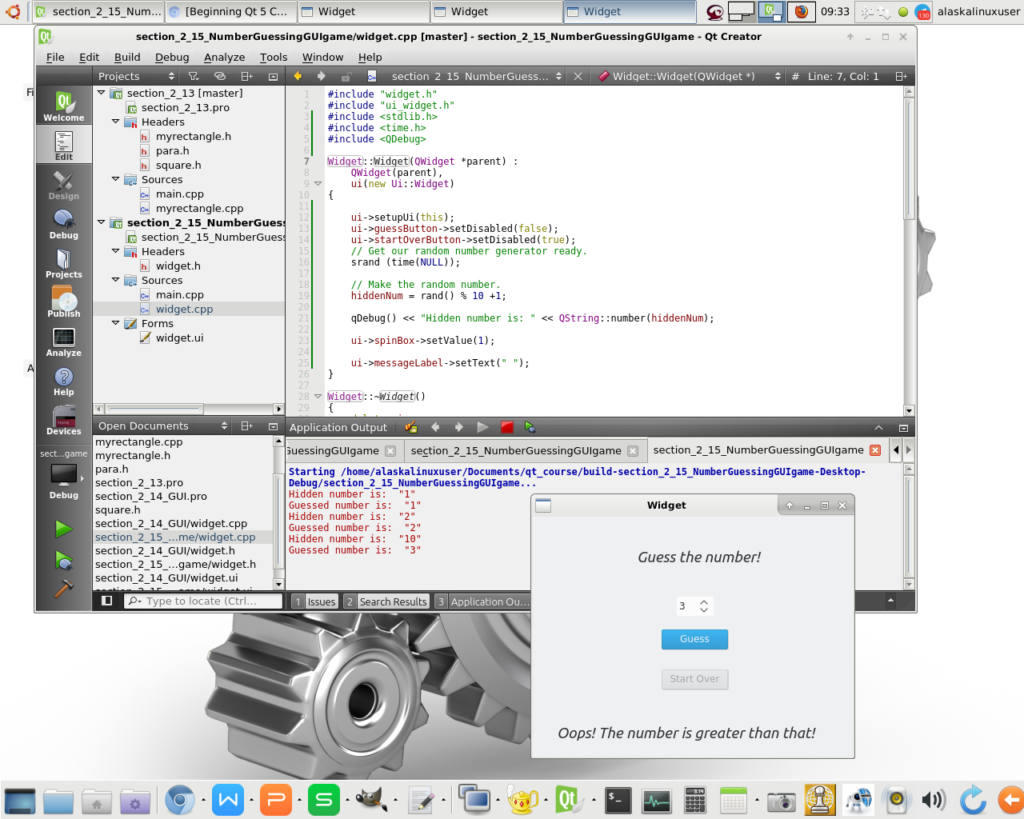Toggle link-with-editor sync in Projects panel
The height and width of the screenshot is (819, 1024).
[220, 76]
